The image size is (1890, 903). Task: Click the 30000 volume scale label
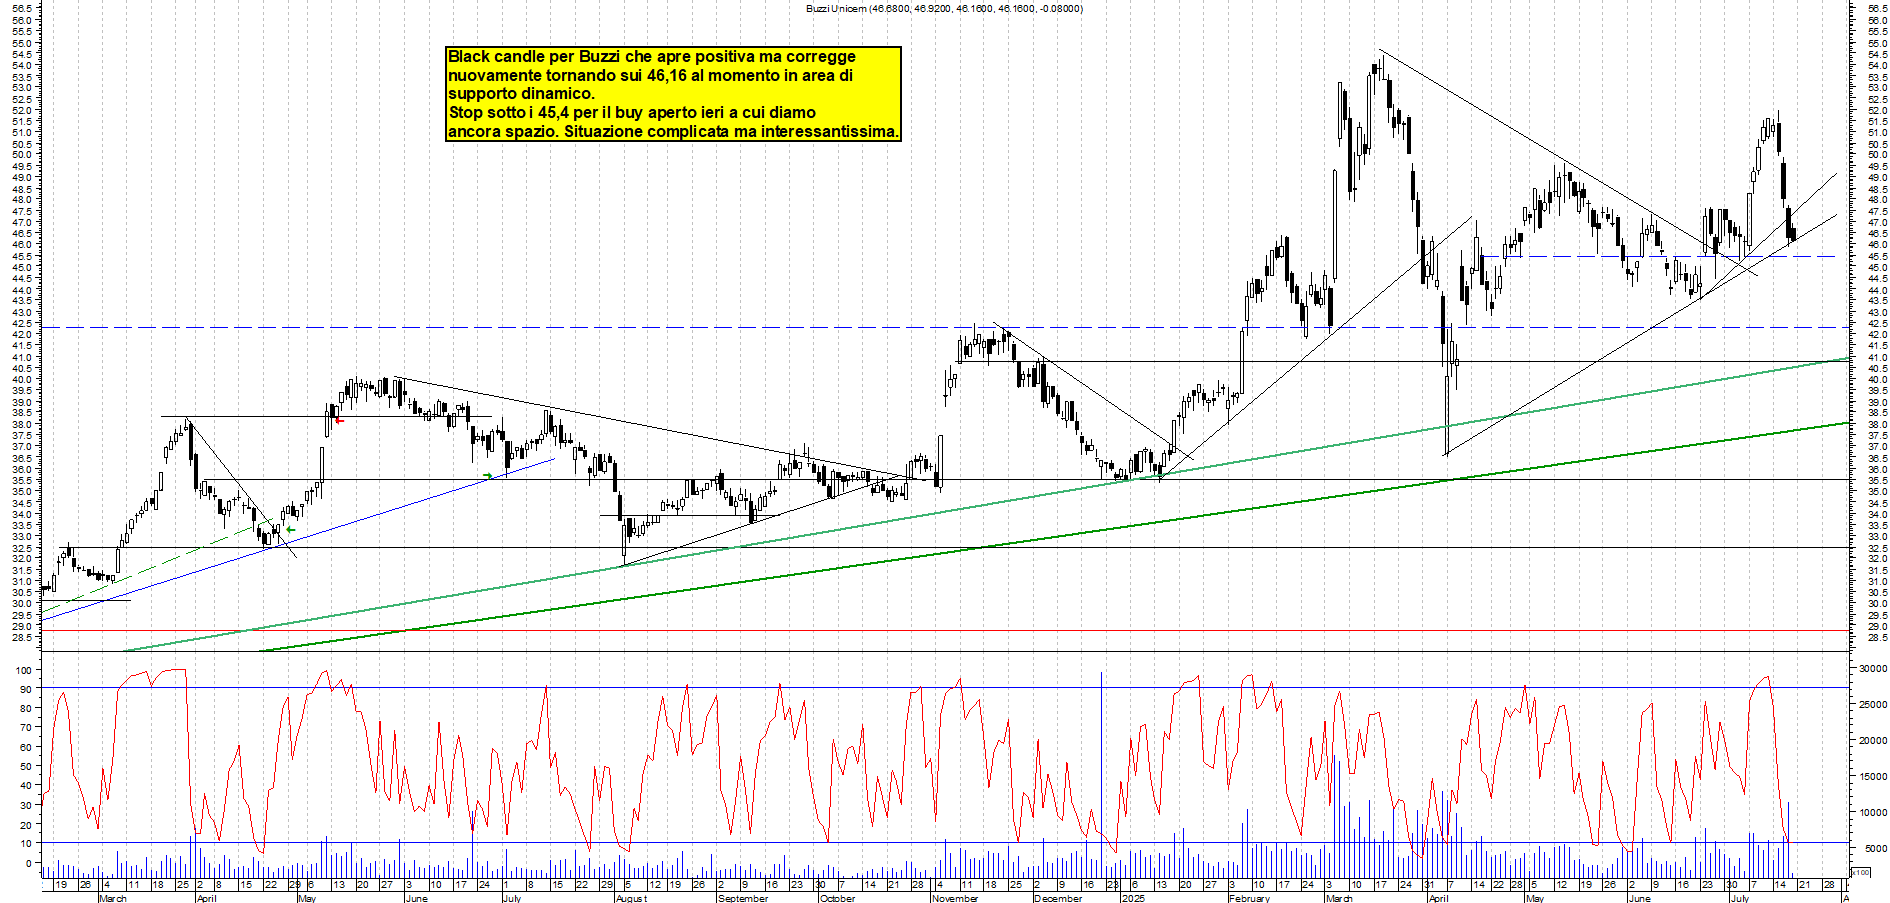(1873, 669)
